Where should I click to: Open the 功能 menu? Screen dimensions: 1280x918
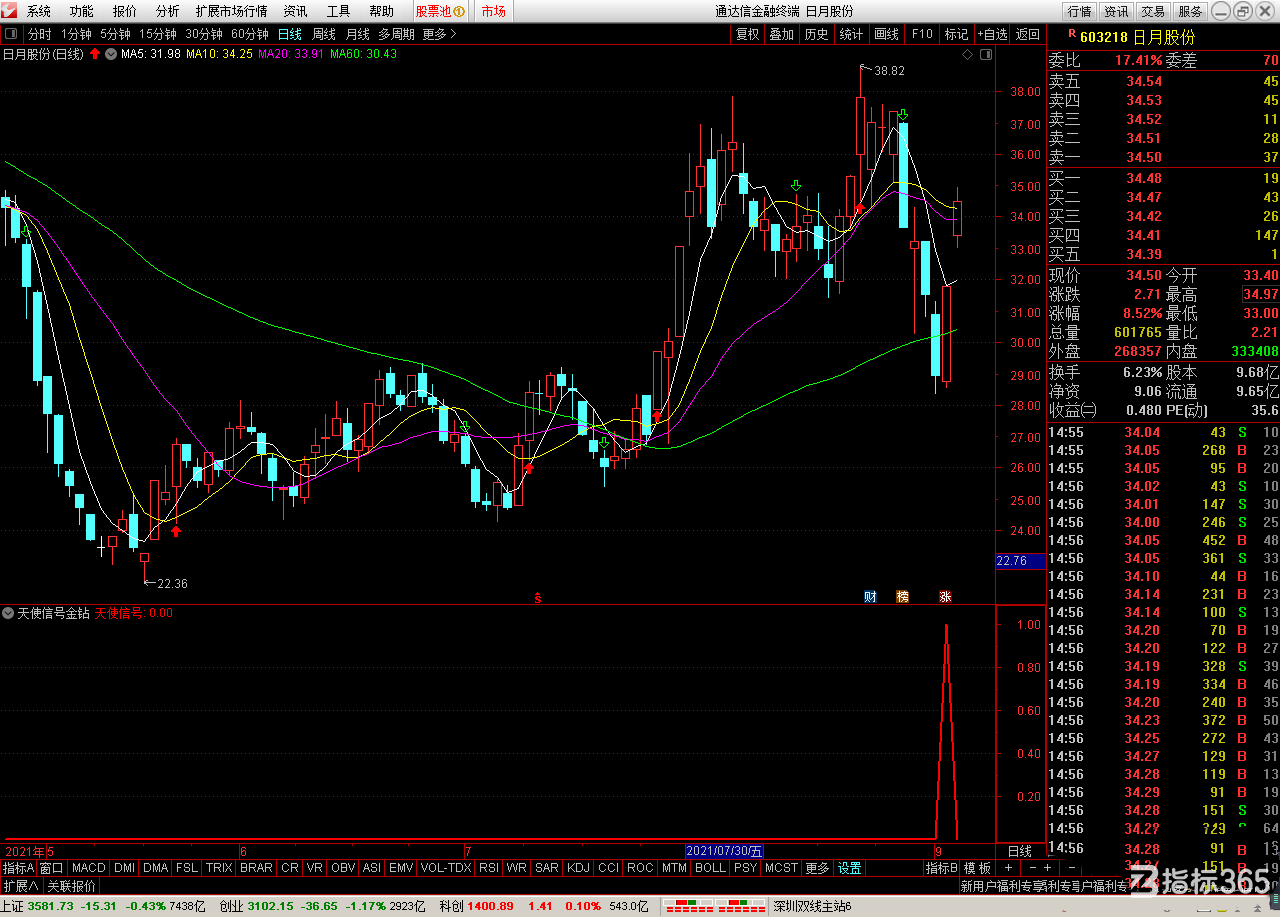[82, 11]
